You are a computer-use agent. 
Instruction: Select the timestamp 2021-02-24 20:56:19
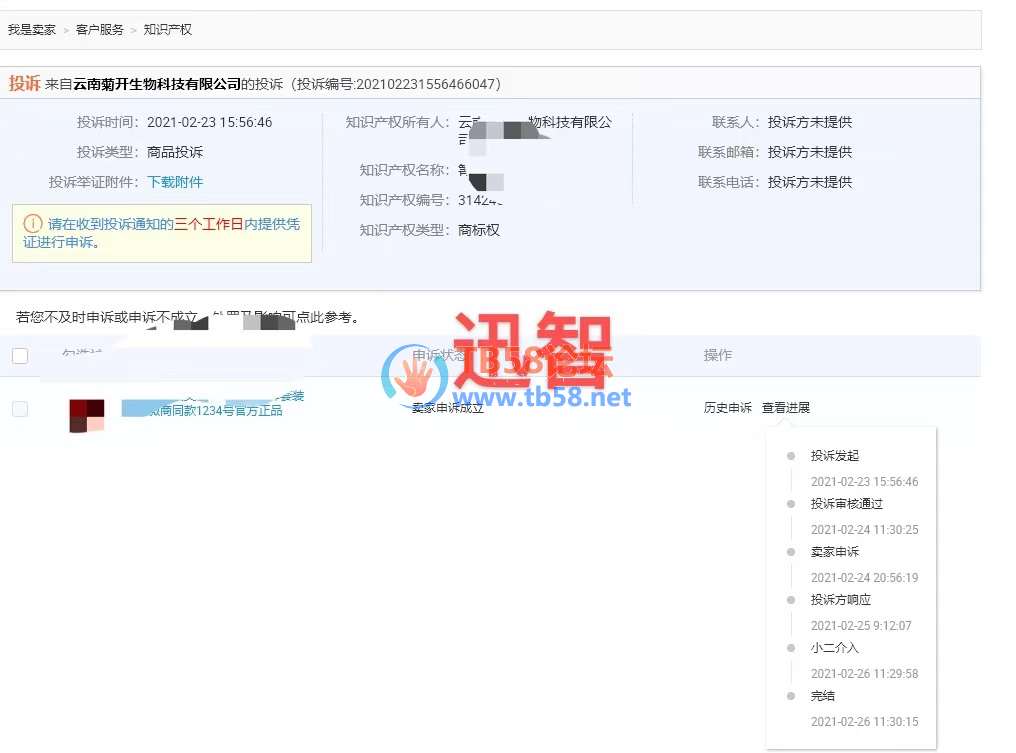click(x=864, y=578)
